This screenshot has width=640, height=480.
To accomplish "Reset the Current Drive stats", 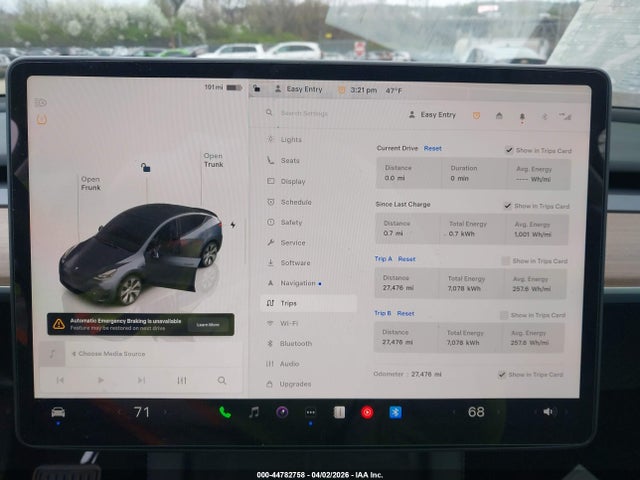I will [x=433, y=149].
